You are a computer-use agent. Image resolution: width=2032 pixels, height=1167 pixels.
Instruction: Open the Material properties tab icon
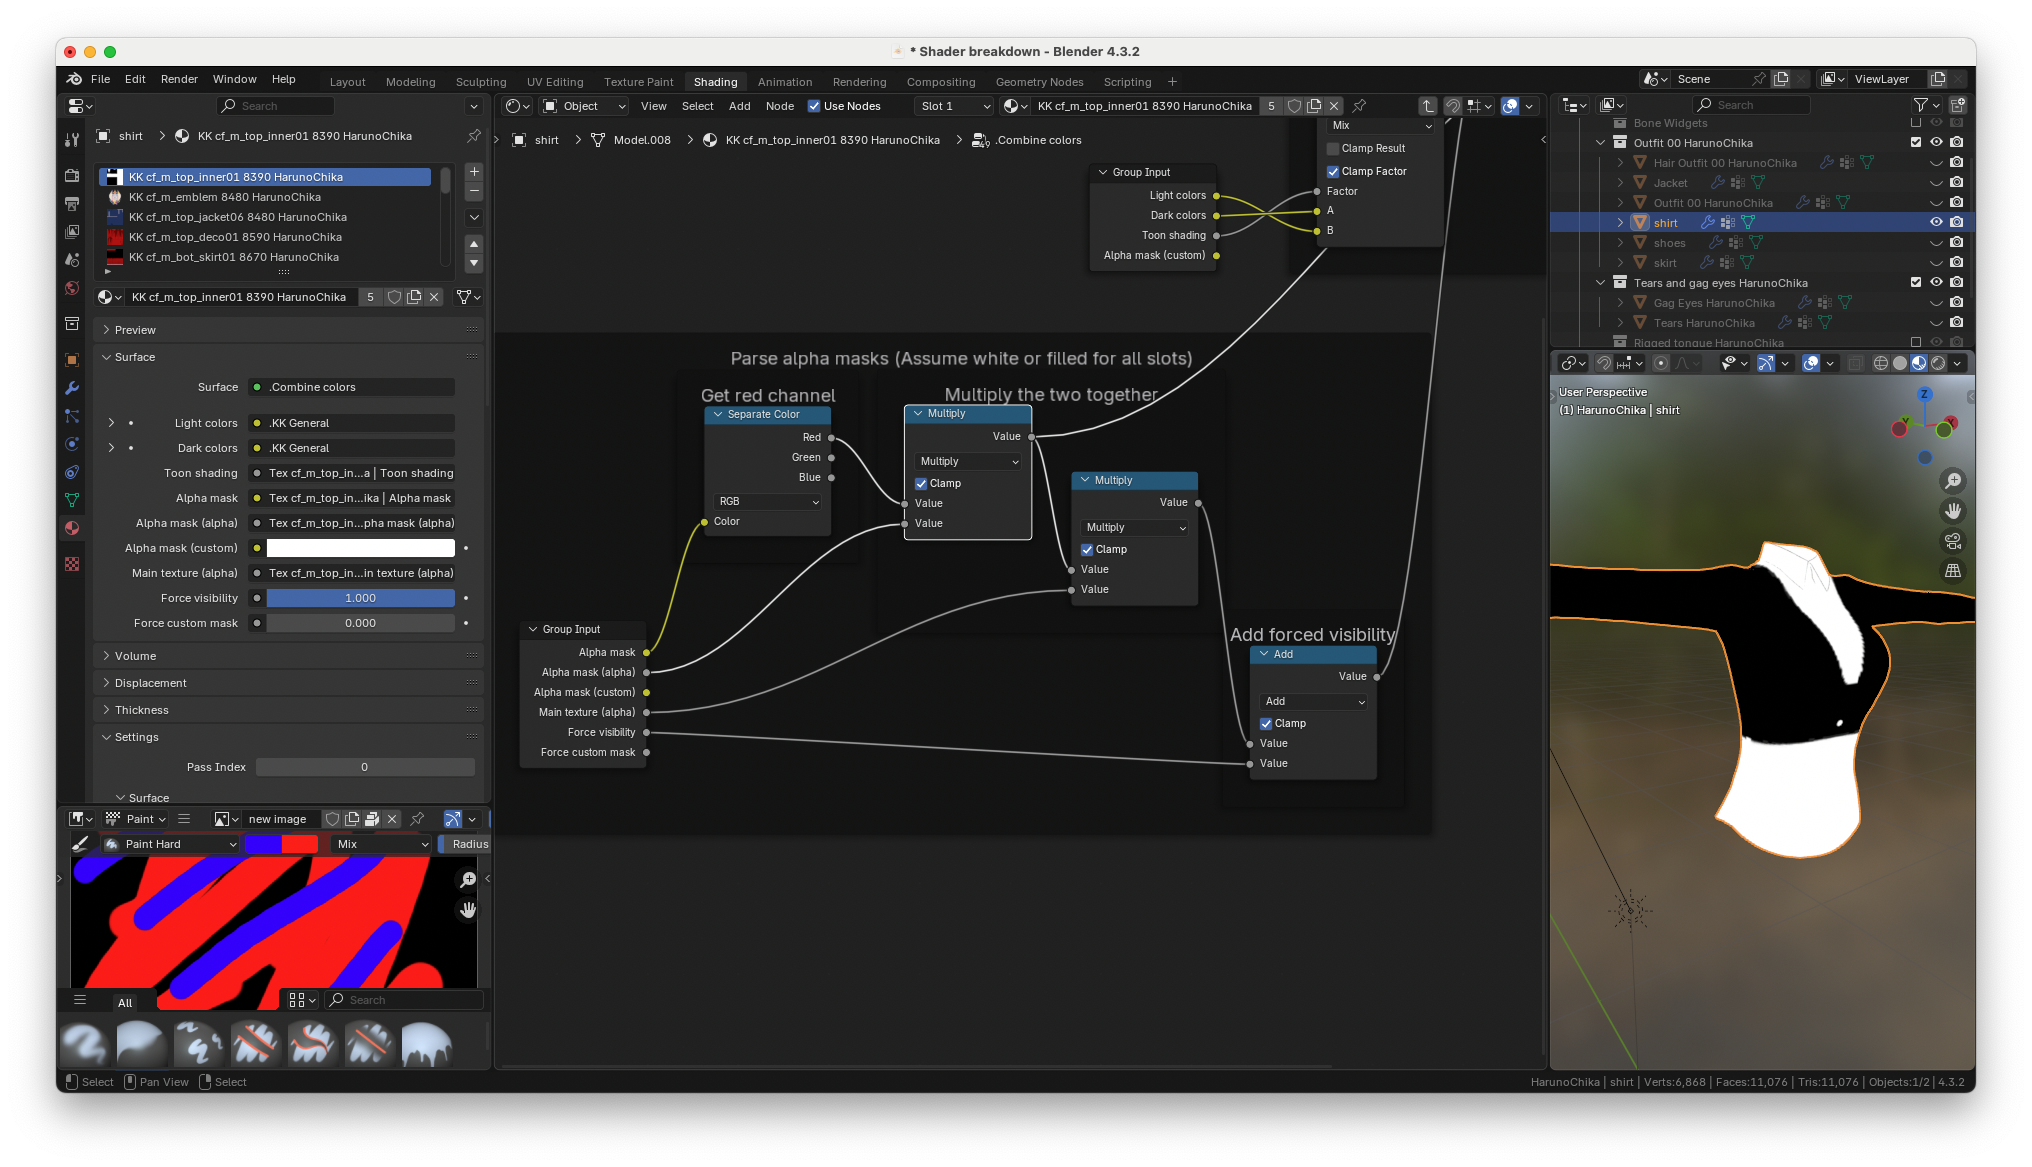tap(72, 528)
